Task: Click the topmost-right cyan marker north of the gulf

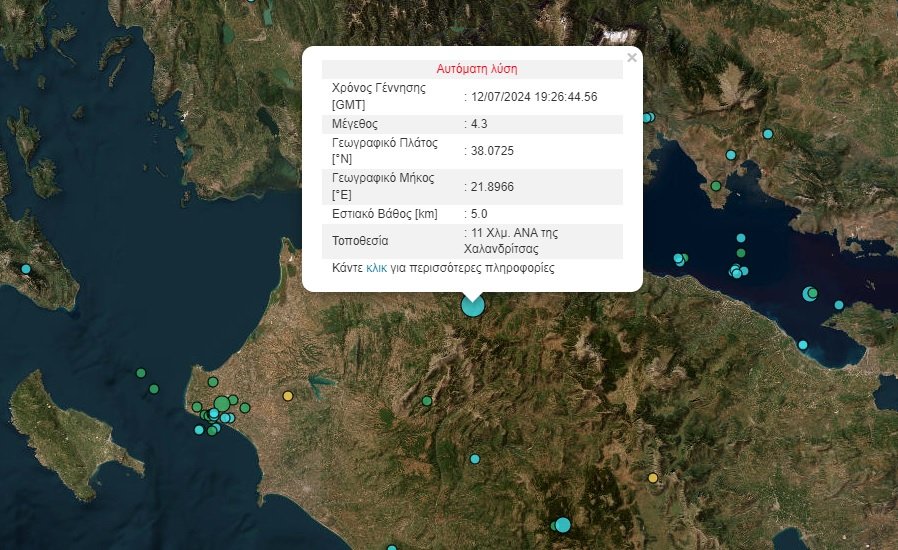Action: [768, 134]
